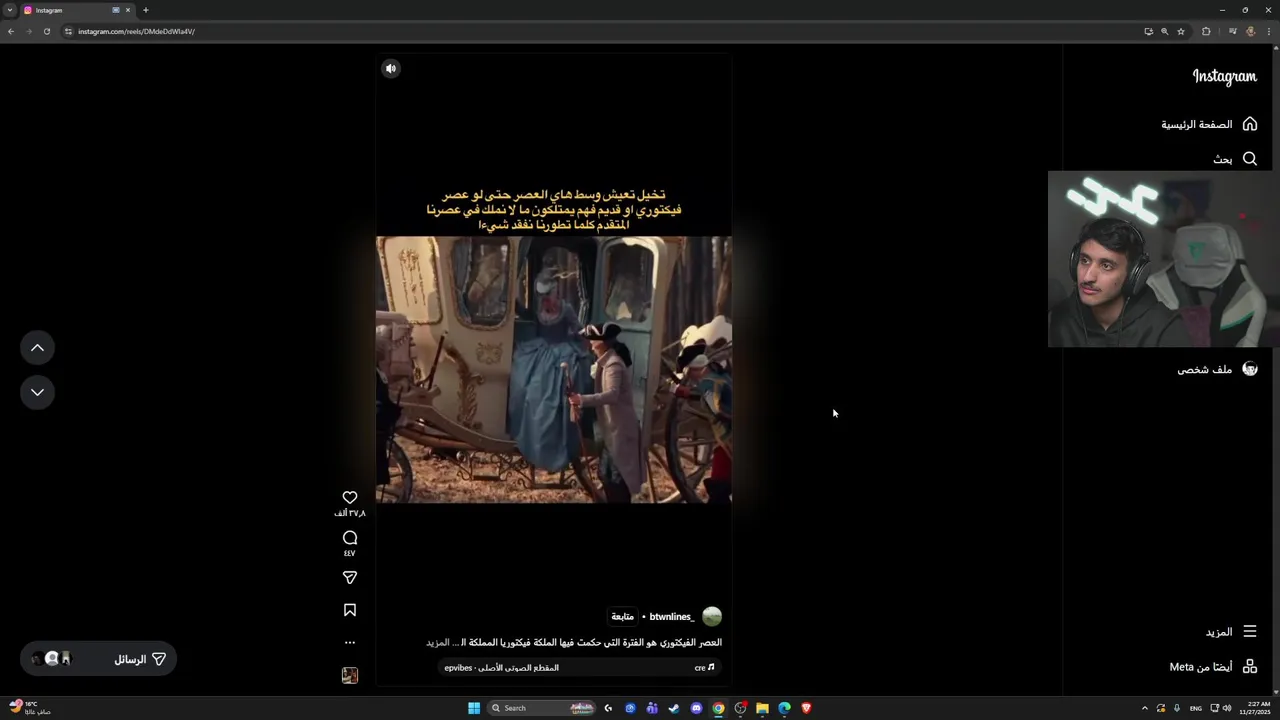1280x720 pixels.
Task: Open the Windows Start button
Action: click(x=474, y=708)
